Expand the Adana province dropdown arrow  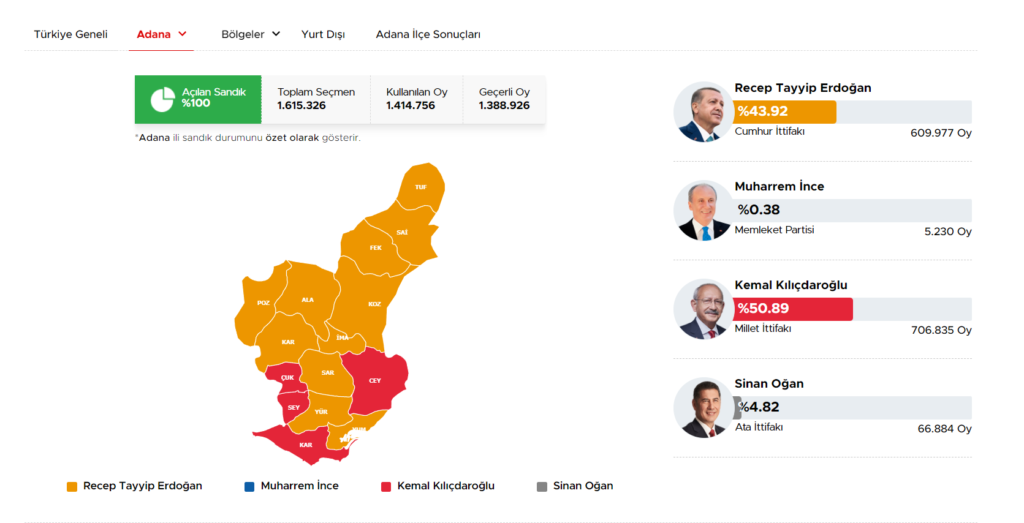point(183,34)
